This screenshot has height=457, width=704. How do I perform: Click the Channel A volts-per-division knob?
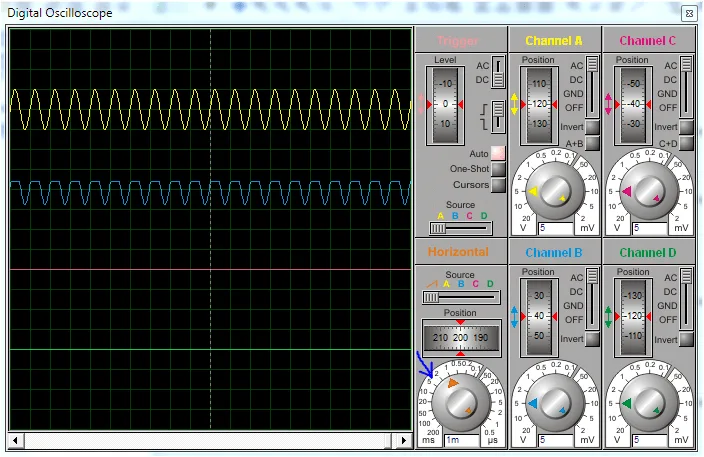point(555,191)
